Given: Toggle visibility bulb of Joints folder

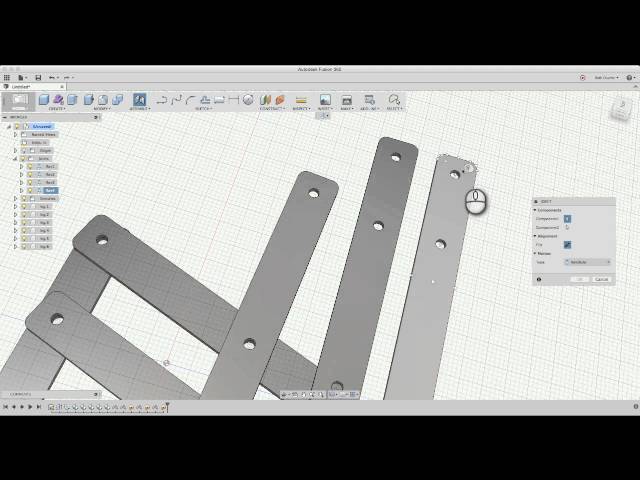Looking at the screenshot, I should point(23,159).
